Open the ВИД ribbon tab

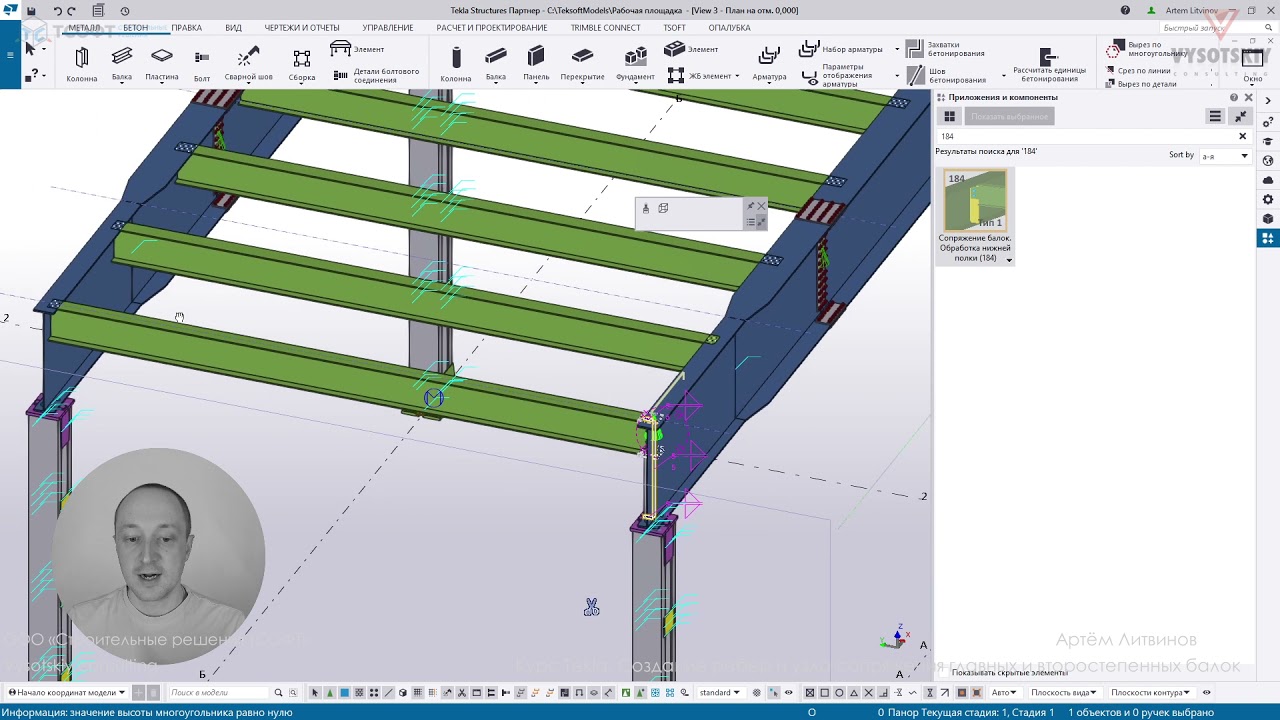(x=233, y=28)
